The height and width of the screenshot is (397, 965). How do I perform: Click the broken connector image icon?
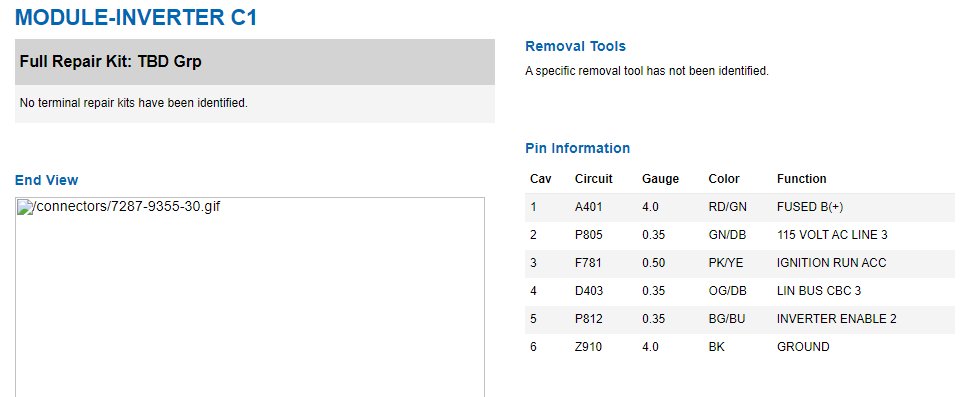click(x=23, y=207)
